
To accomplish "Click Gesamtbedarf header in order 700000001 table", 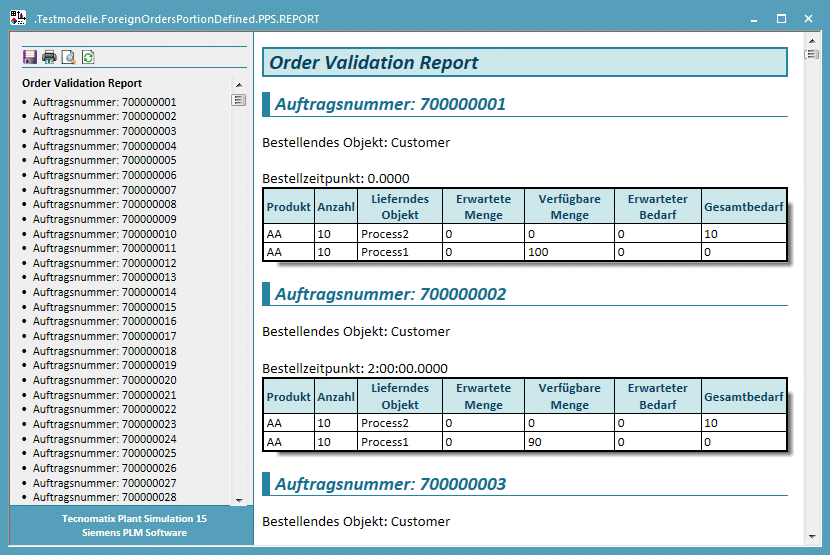I will [x=743, y=207].
